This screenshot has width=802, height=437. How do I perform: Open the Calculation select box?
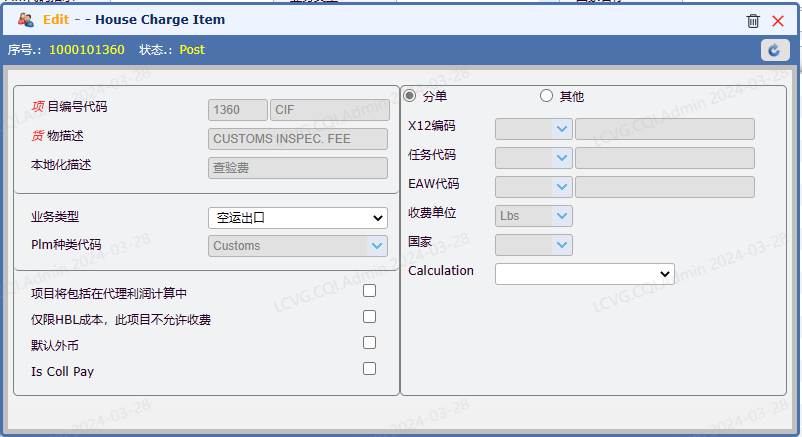[585, 274]
